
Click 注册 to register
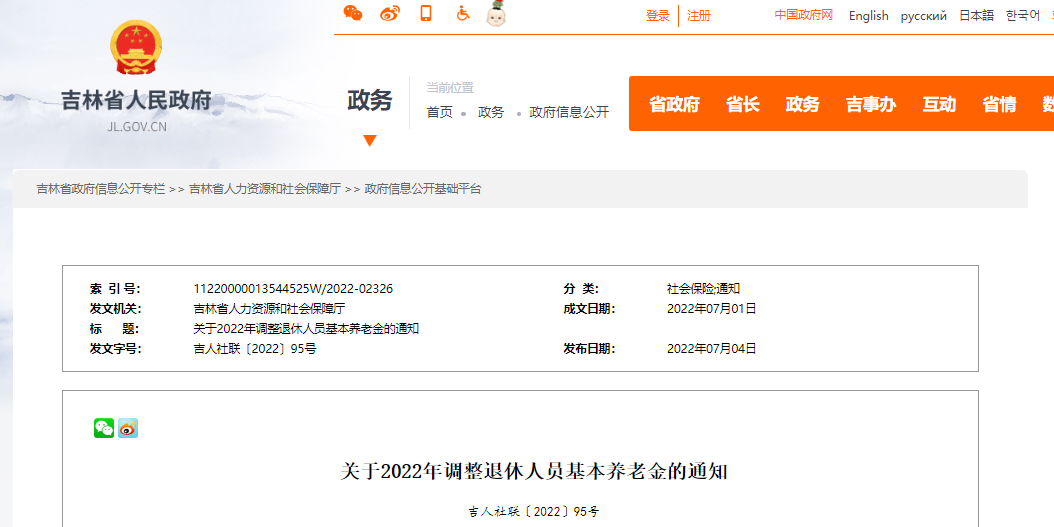[x=698, y=15]
